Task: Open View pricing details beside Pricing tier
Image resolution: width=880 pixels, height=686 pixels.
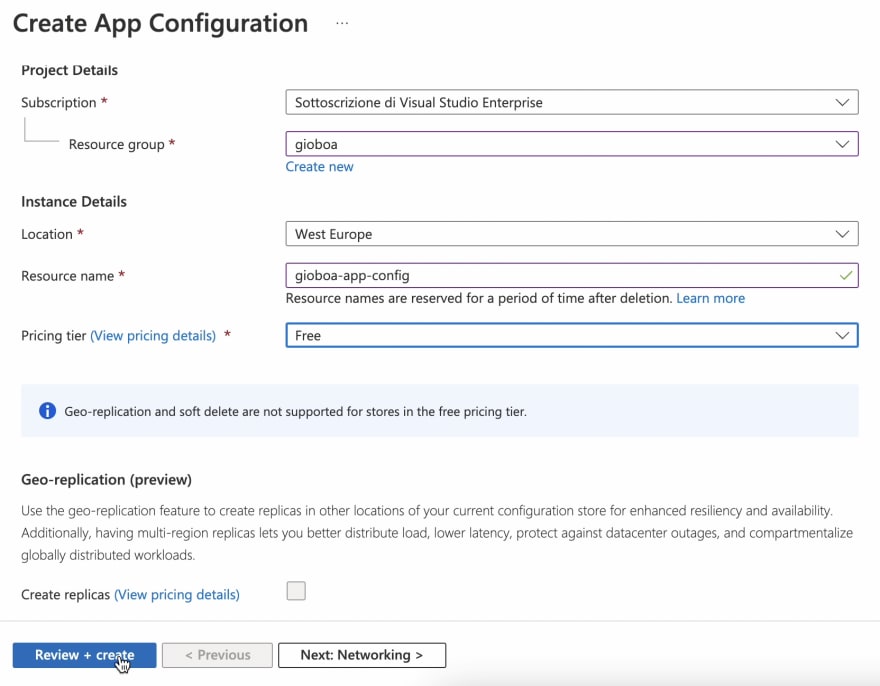Action: pos(153,336)
